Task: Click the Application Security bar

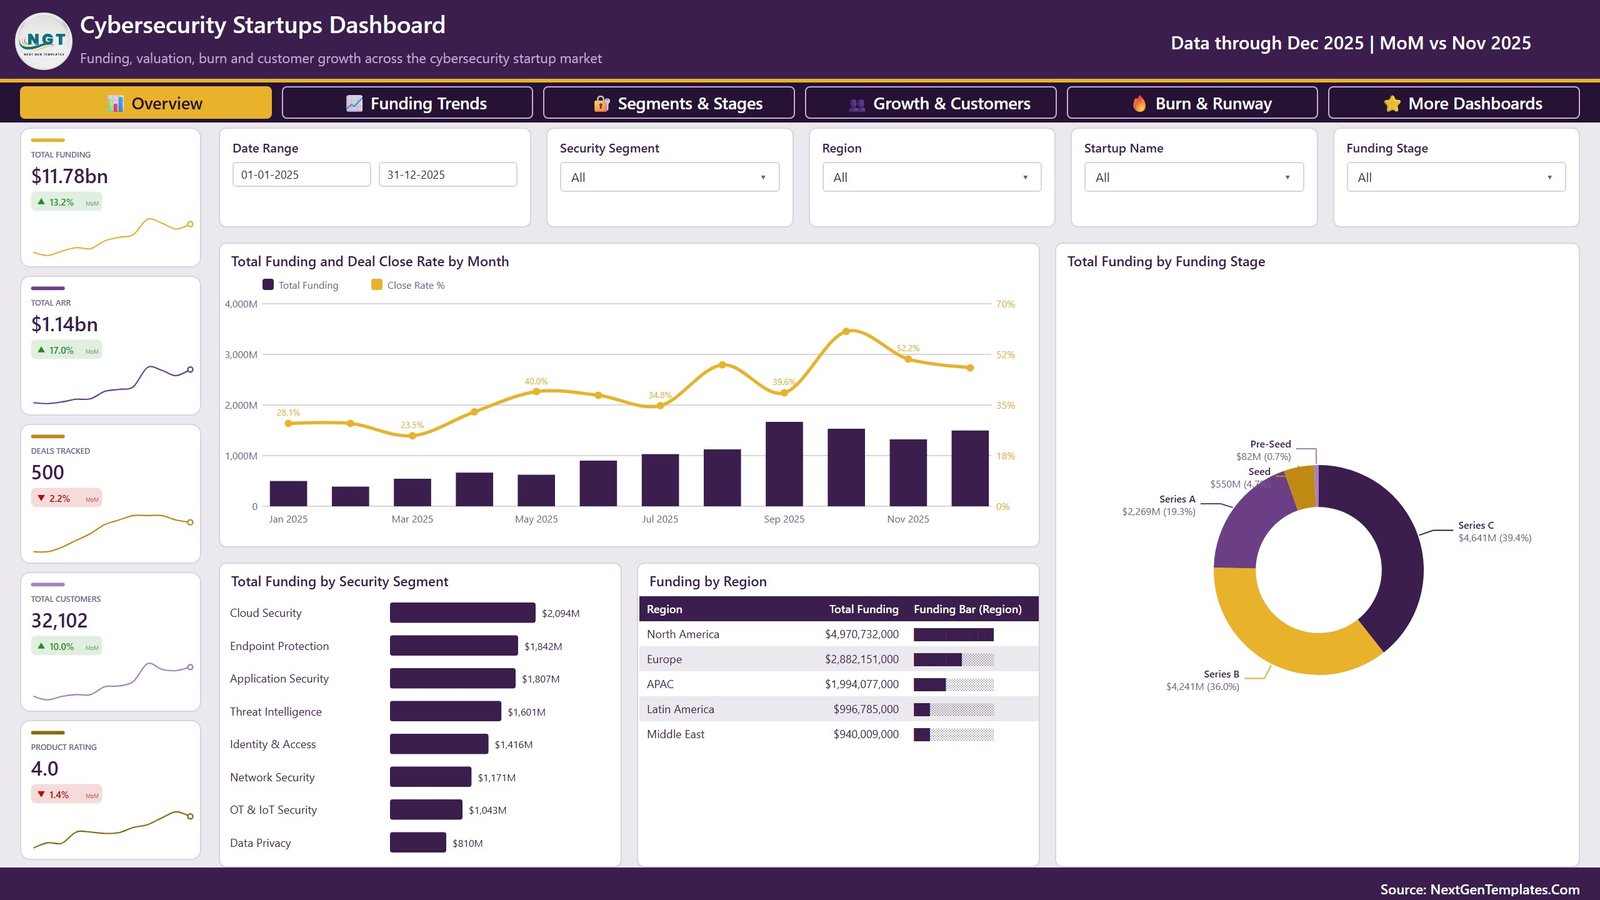Action: tap(452, 679)
